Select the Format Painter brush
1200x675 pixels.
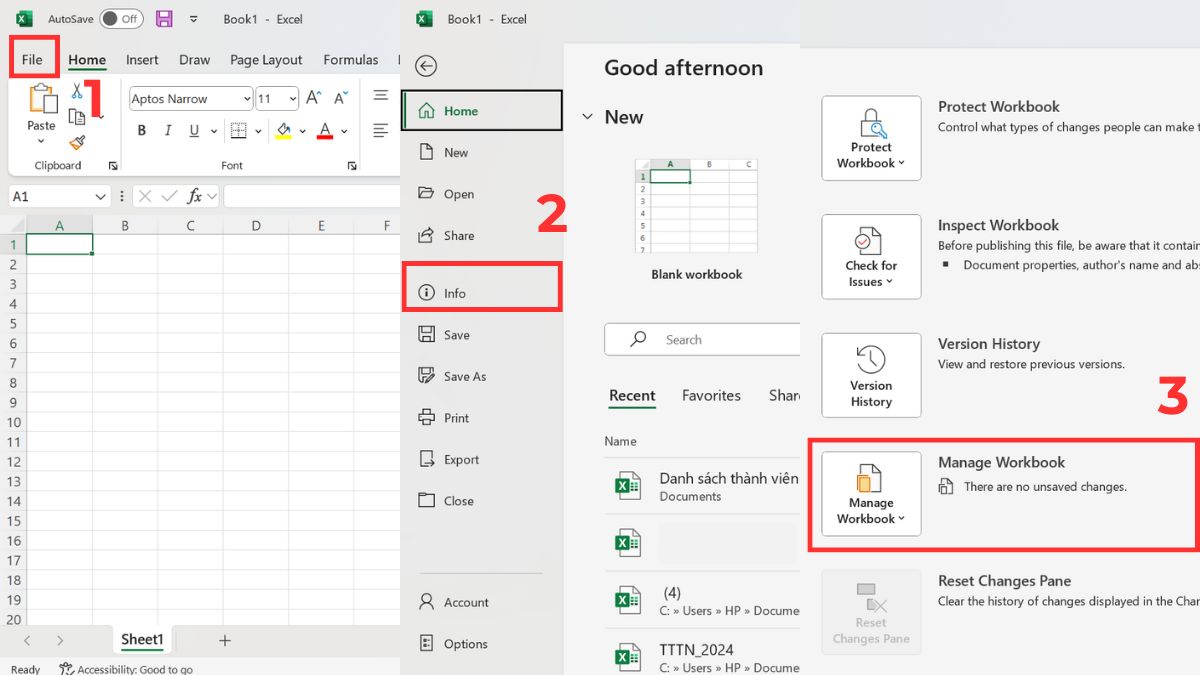(78, 143)
